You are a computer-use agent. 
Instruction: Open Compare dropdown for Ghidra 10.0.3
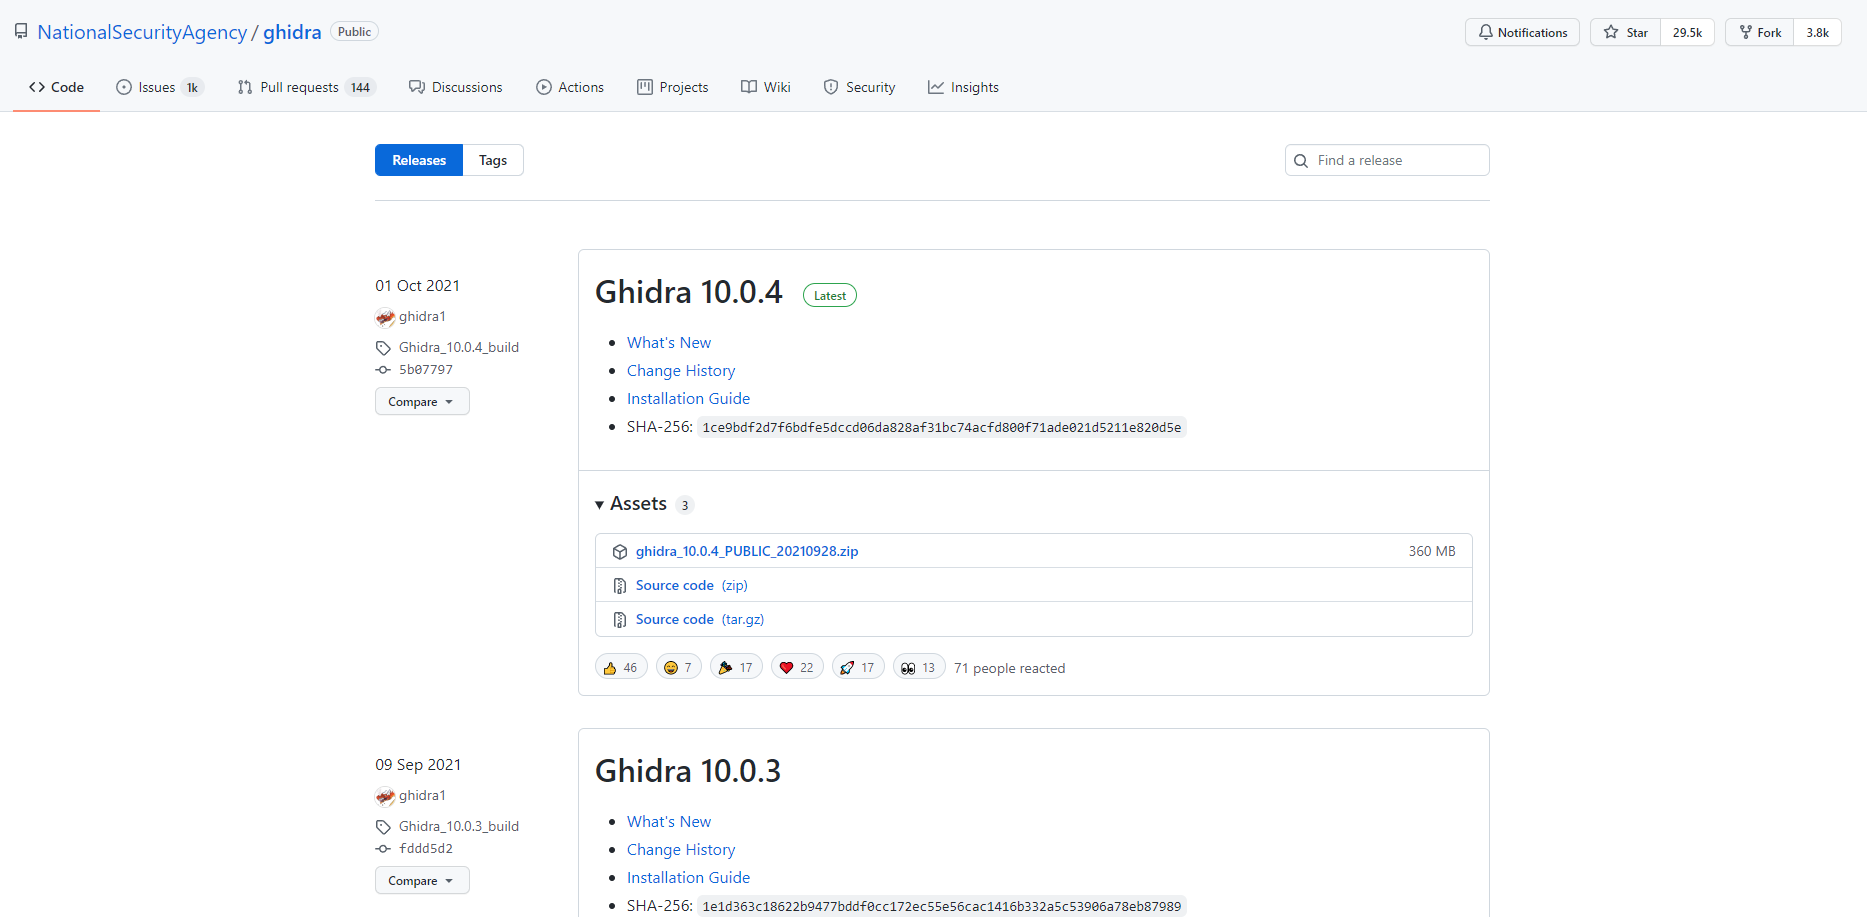click(x=422, y=880)
